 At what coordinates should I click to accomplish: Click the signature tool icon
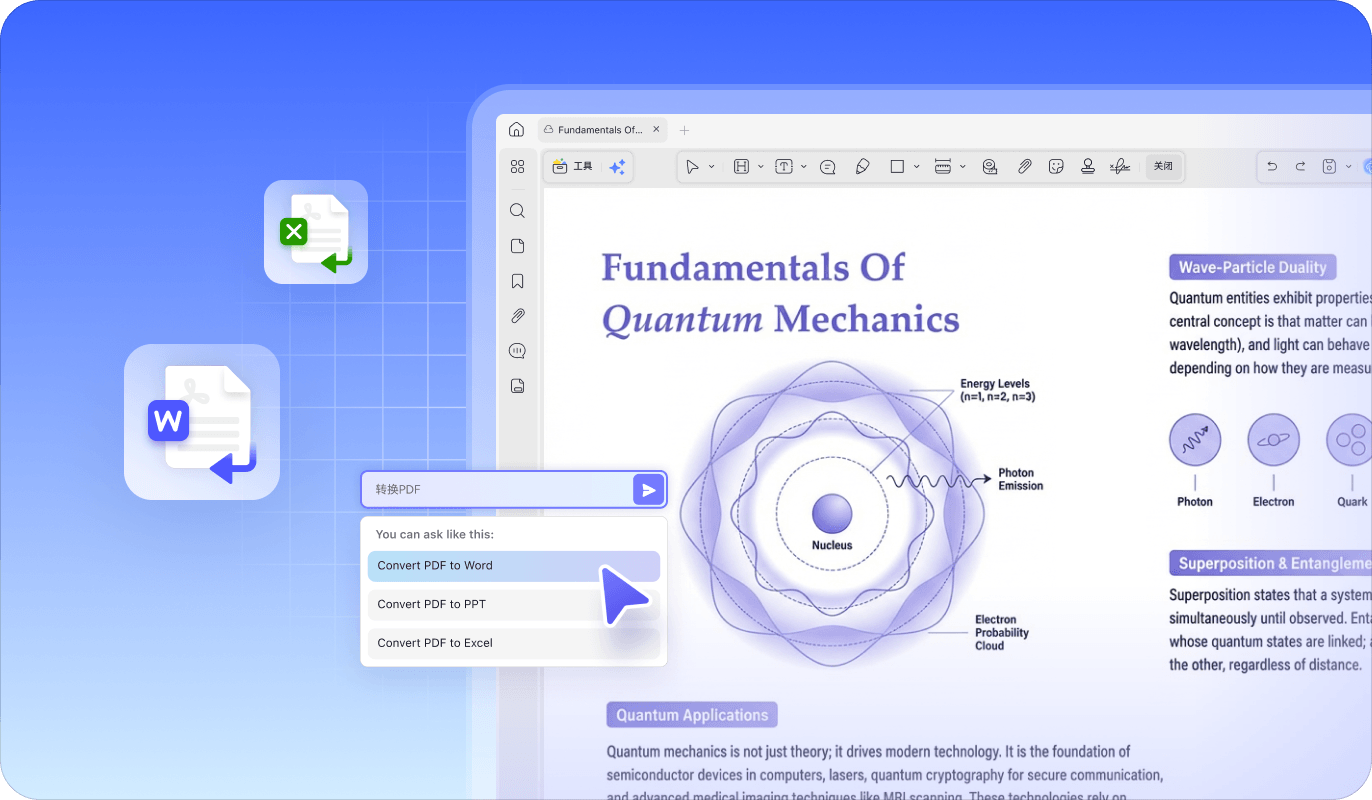(1120, 167)
